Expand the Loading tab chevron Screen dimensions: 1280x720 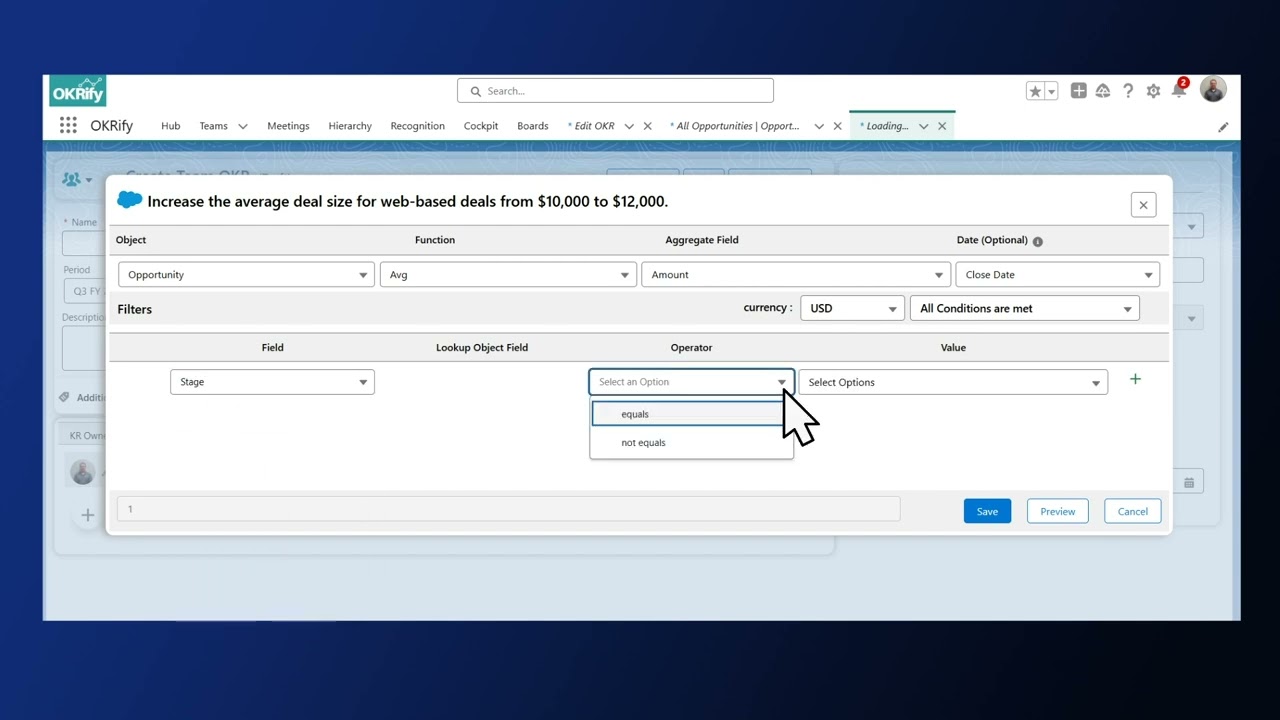(x=924, y=126)
